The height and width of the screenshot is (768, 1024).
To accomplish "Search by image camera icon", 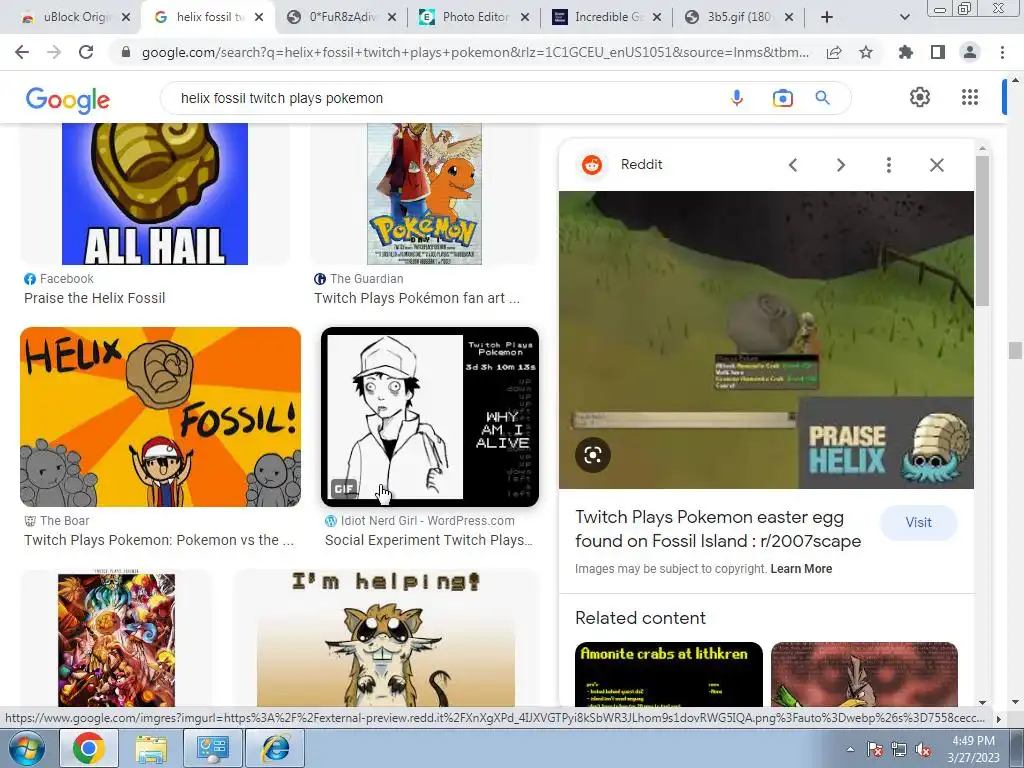I will click(782, 98).
